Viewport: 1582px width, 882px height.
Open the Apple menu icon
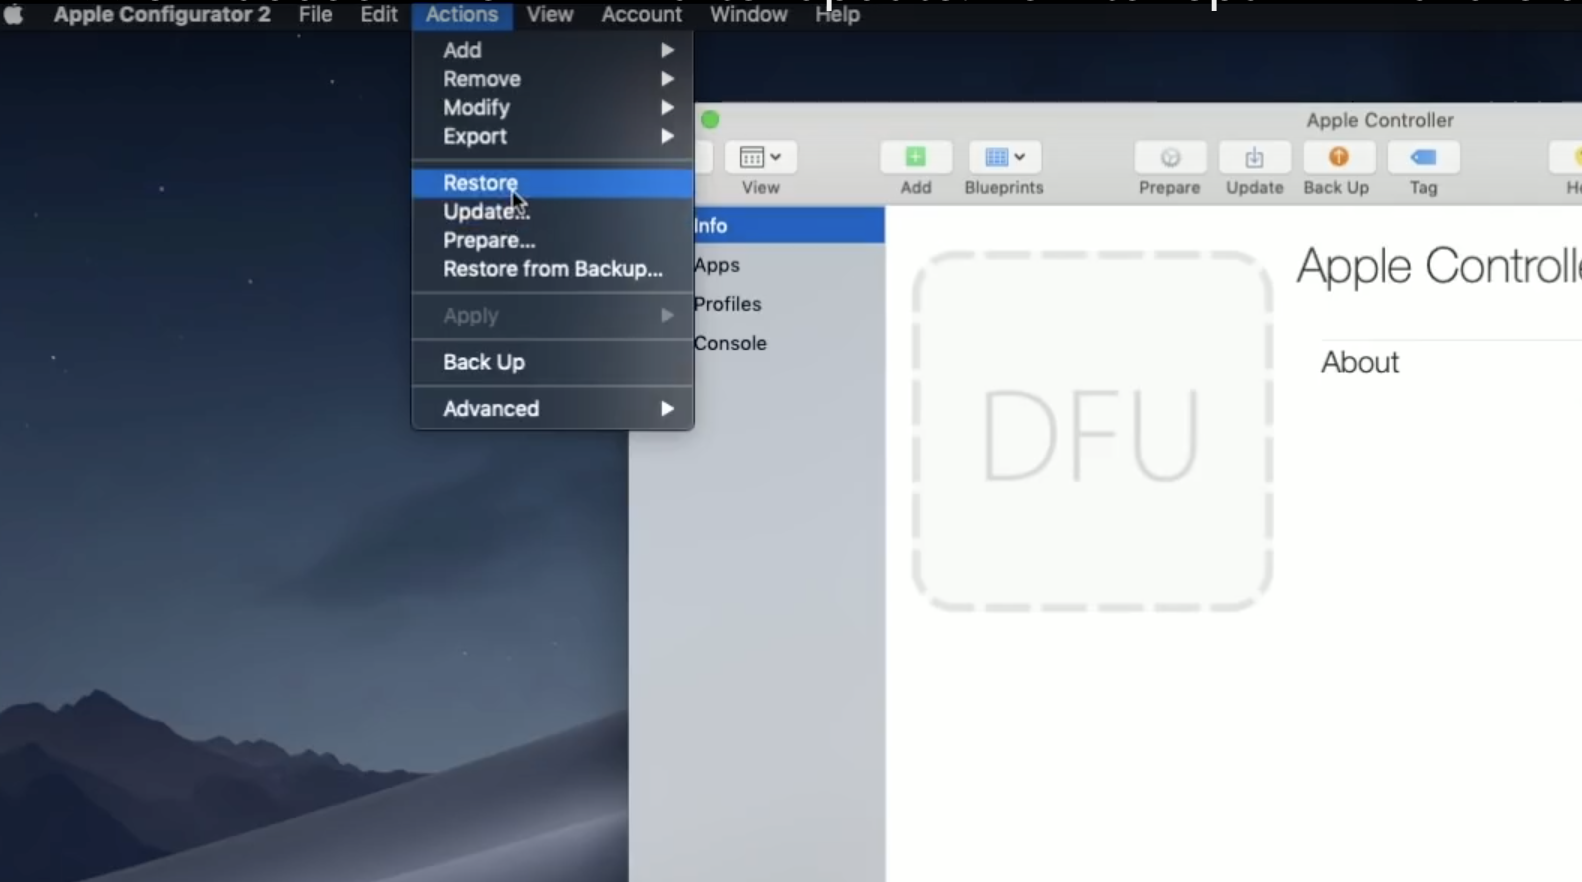click(x=14, y=15)
